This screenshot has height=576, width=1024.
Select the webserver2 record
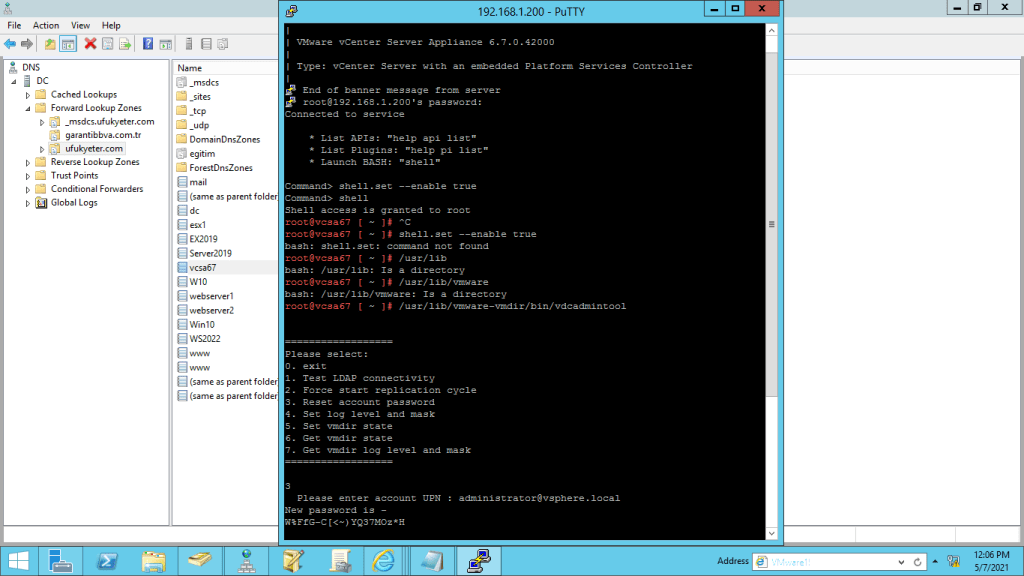click(x=212, y=310)
